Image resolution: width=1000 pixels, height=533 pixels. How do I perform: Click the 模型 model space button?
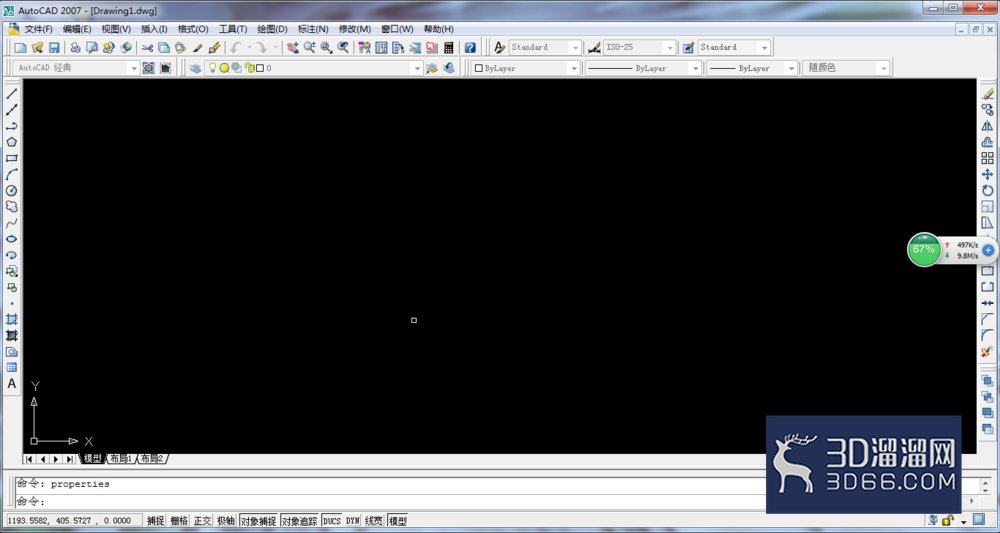pos(397,521)
